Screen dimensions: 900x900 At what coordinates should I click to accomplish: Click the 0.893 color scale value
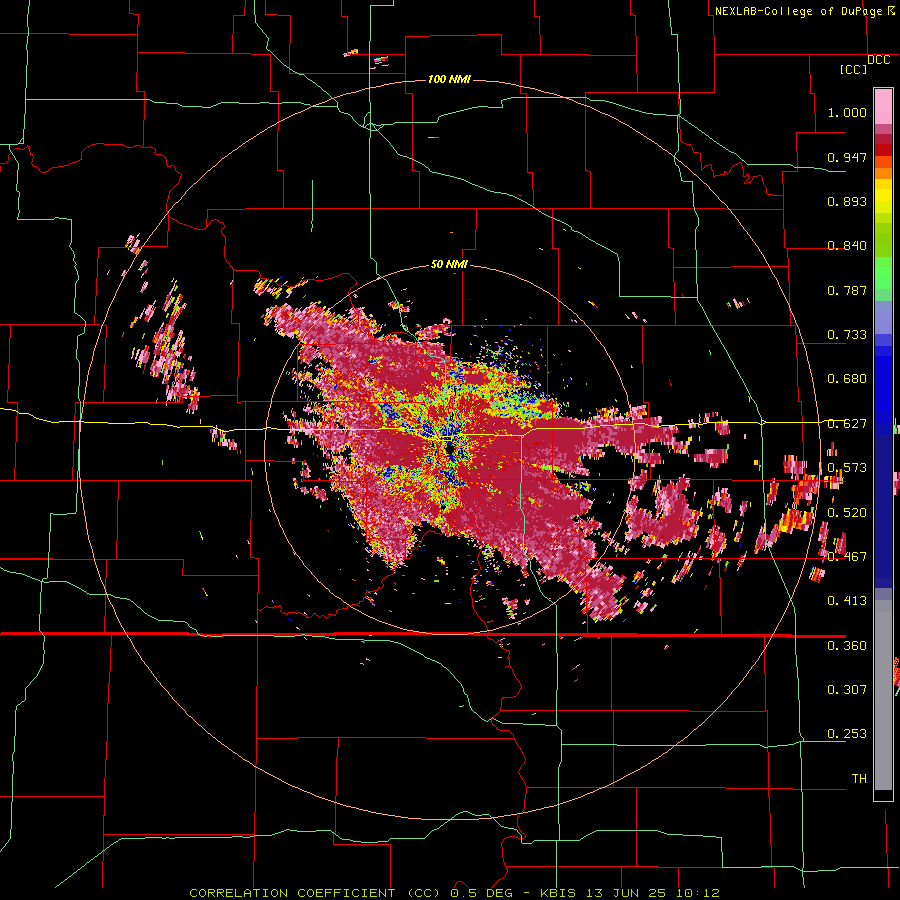point(847,201)
